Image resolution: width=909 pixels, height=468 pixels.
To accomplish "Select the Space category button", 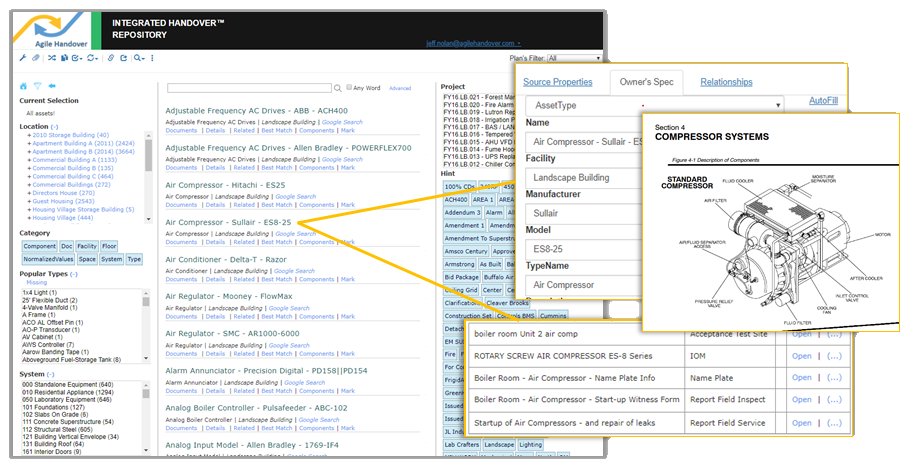I will (87, 259).
